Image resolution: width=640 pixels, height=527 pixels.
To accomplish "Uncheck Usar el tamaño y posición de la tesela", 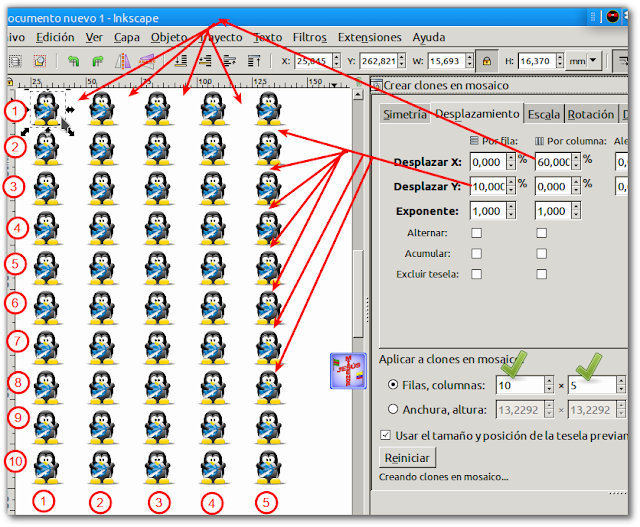I will point(385,435).
